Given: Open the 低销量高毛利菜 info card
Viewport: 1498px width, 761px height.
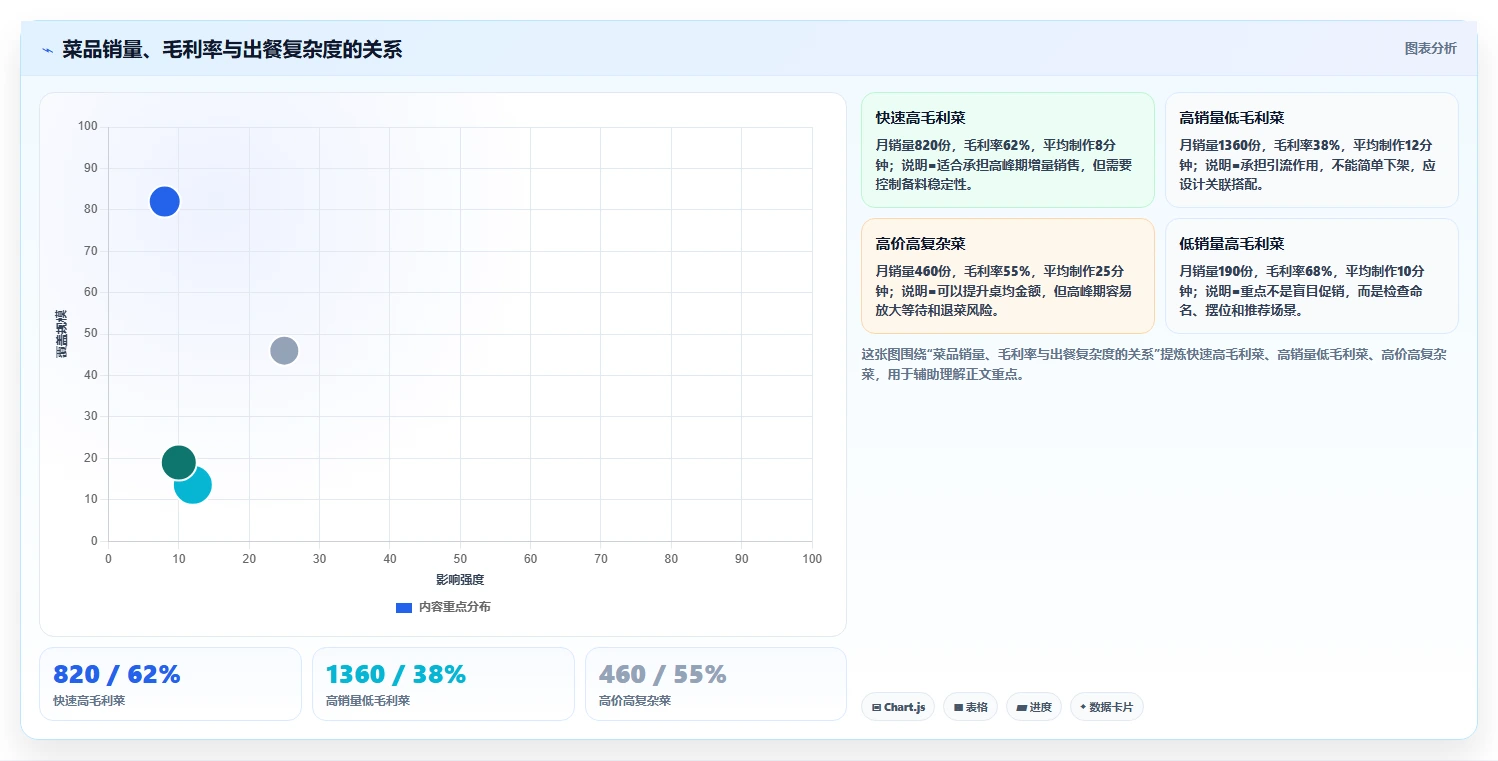Looking at the screenshot, I should [x=1311, y=276].
